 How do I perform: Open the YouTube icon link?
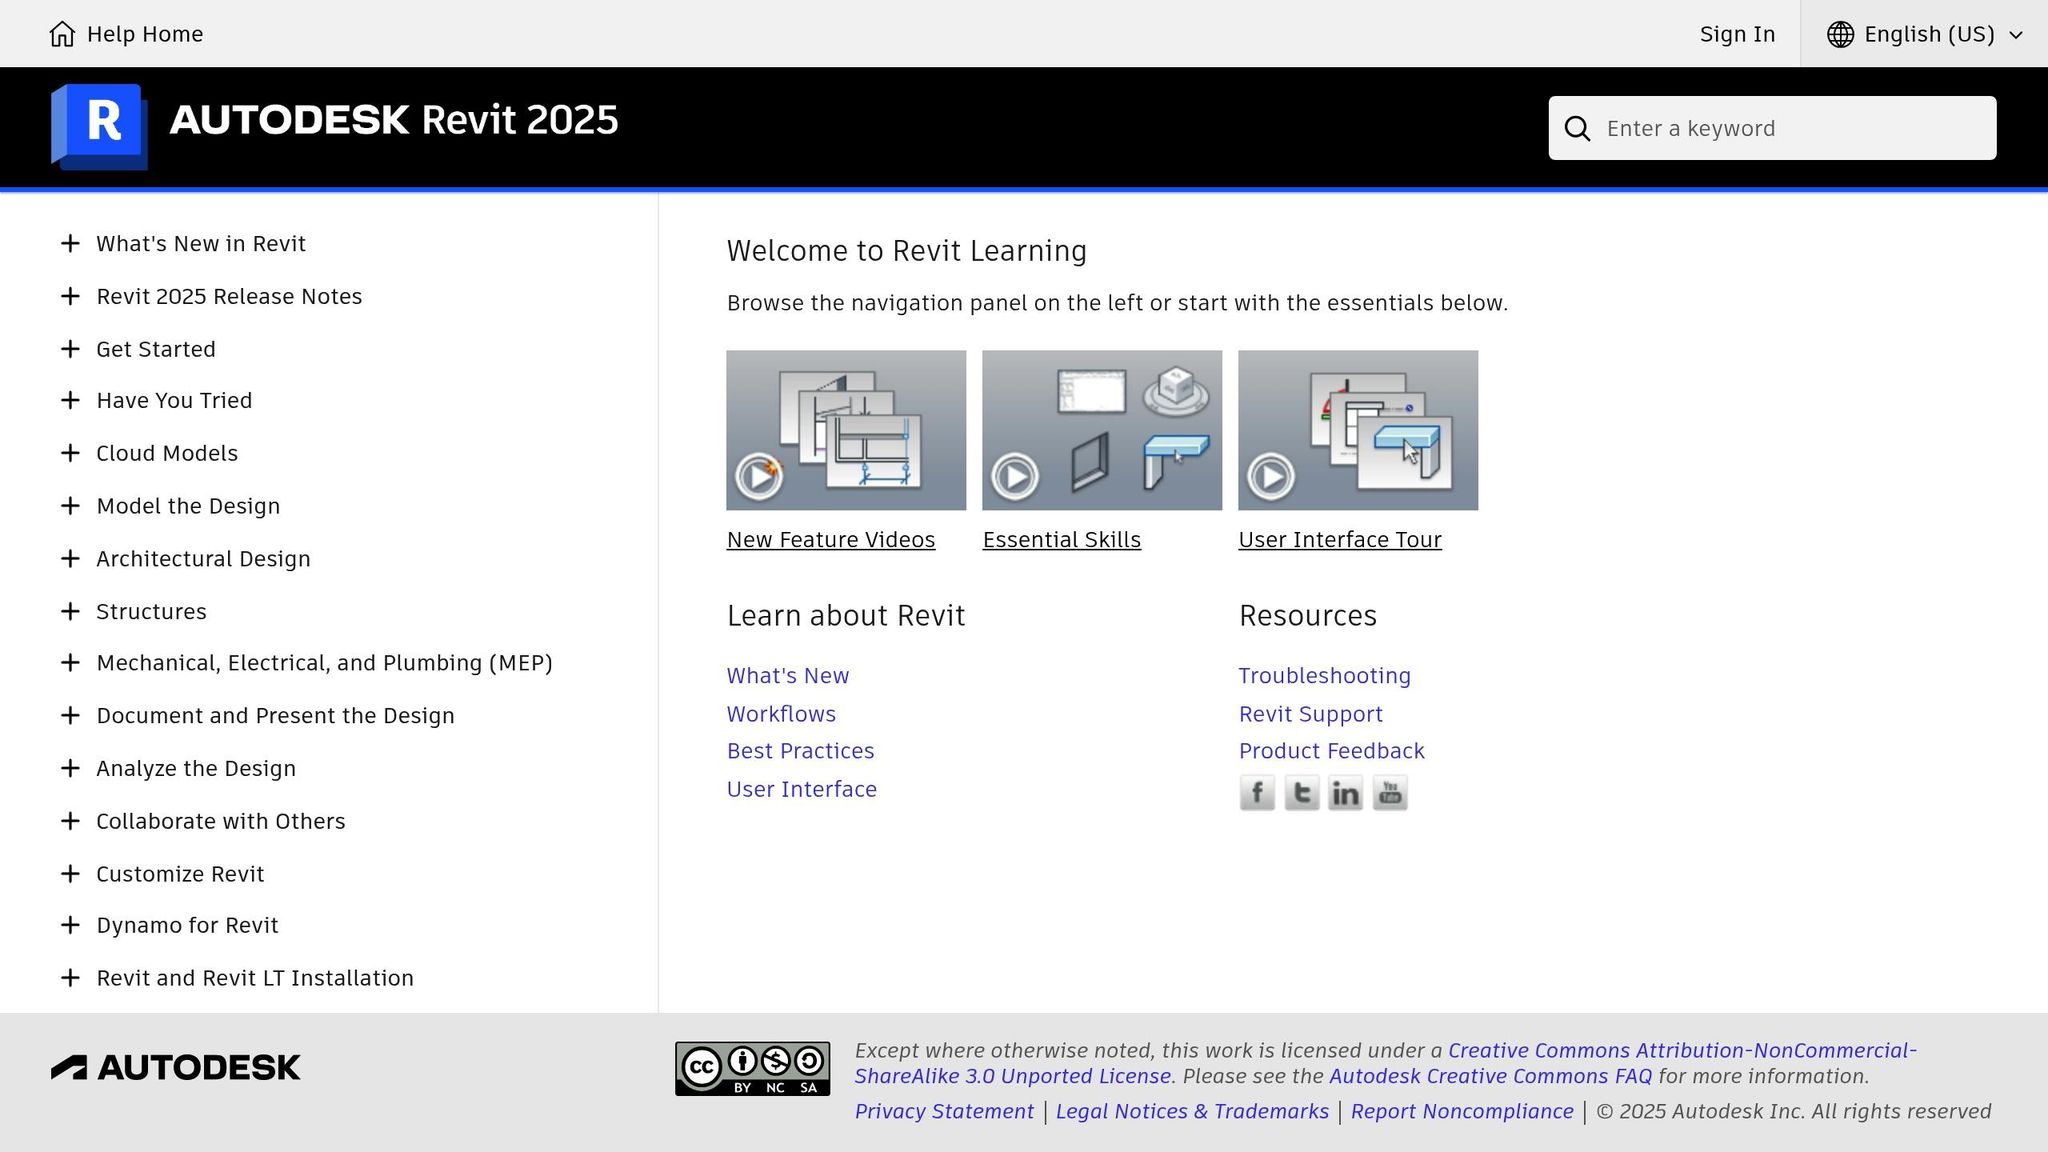[x=1390, y=793]
